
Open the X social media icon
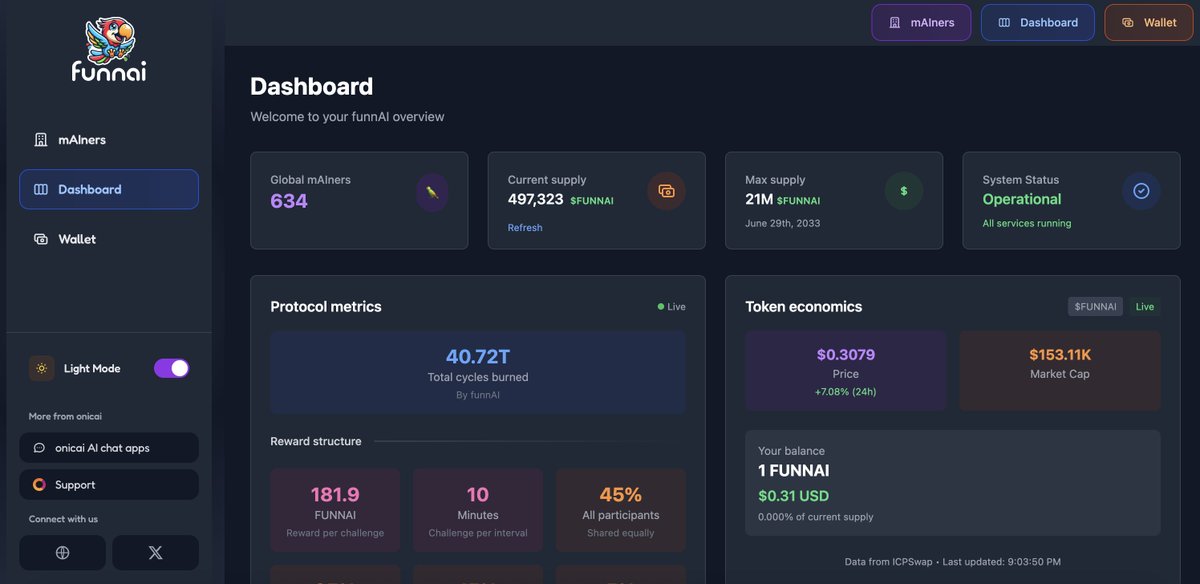pyautogui.click(x=155, y=552)
